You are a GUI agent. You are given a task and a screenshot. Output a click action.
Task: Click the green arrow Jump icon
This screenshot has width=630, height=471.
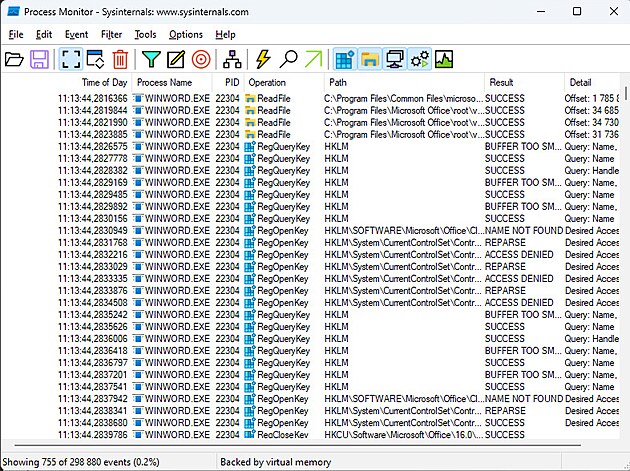(x=313, y=59)
